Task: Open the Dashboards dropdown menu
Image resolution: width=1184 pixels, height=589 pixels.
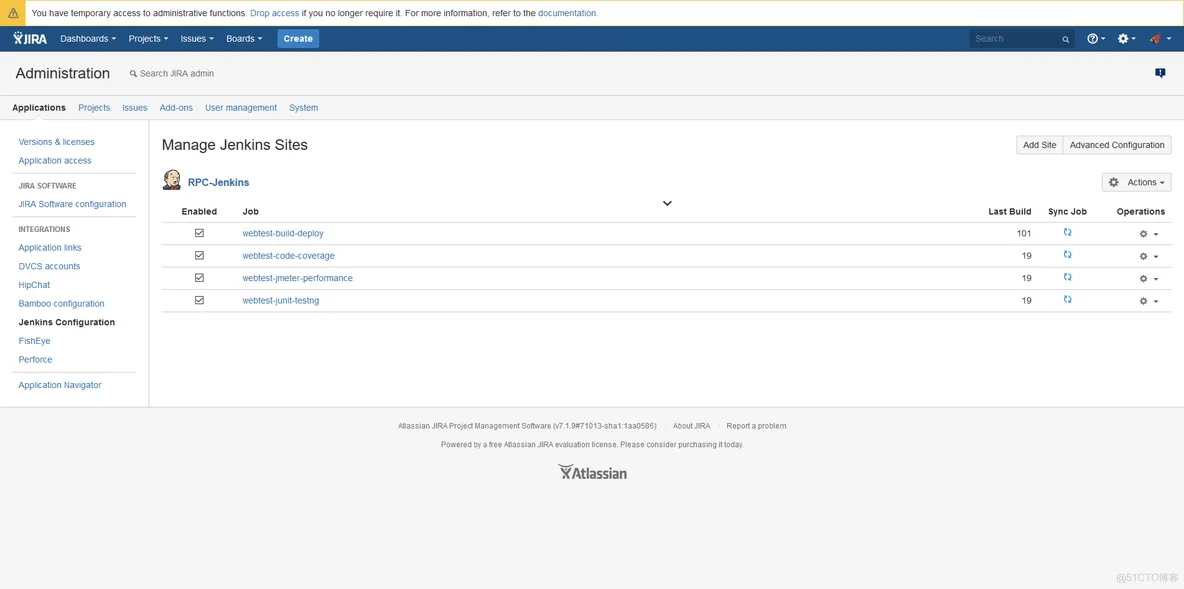Action: 88,39
